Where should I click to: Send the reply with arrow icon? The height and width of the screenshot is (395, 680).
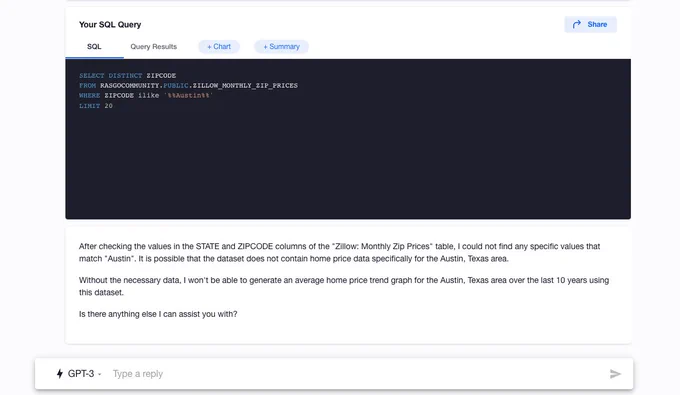point(615,374)
